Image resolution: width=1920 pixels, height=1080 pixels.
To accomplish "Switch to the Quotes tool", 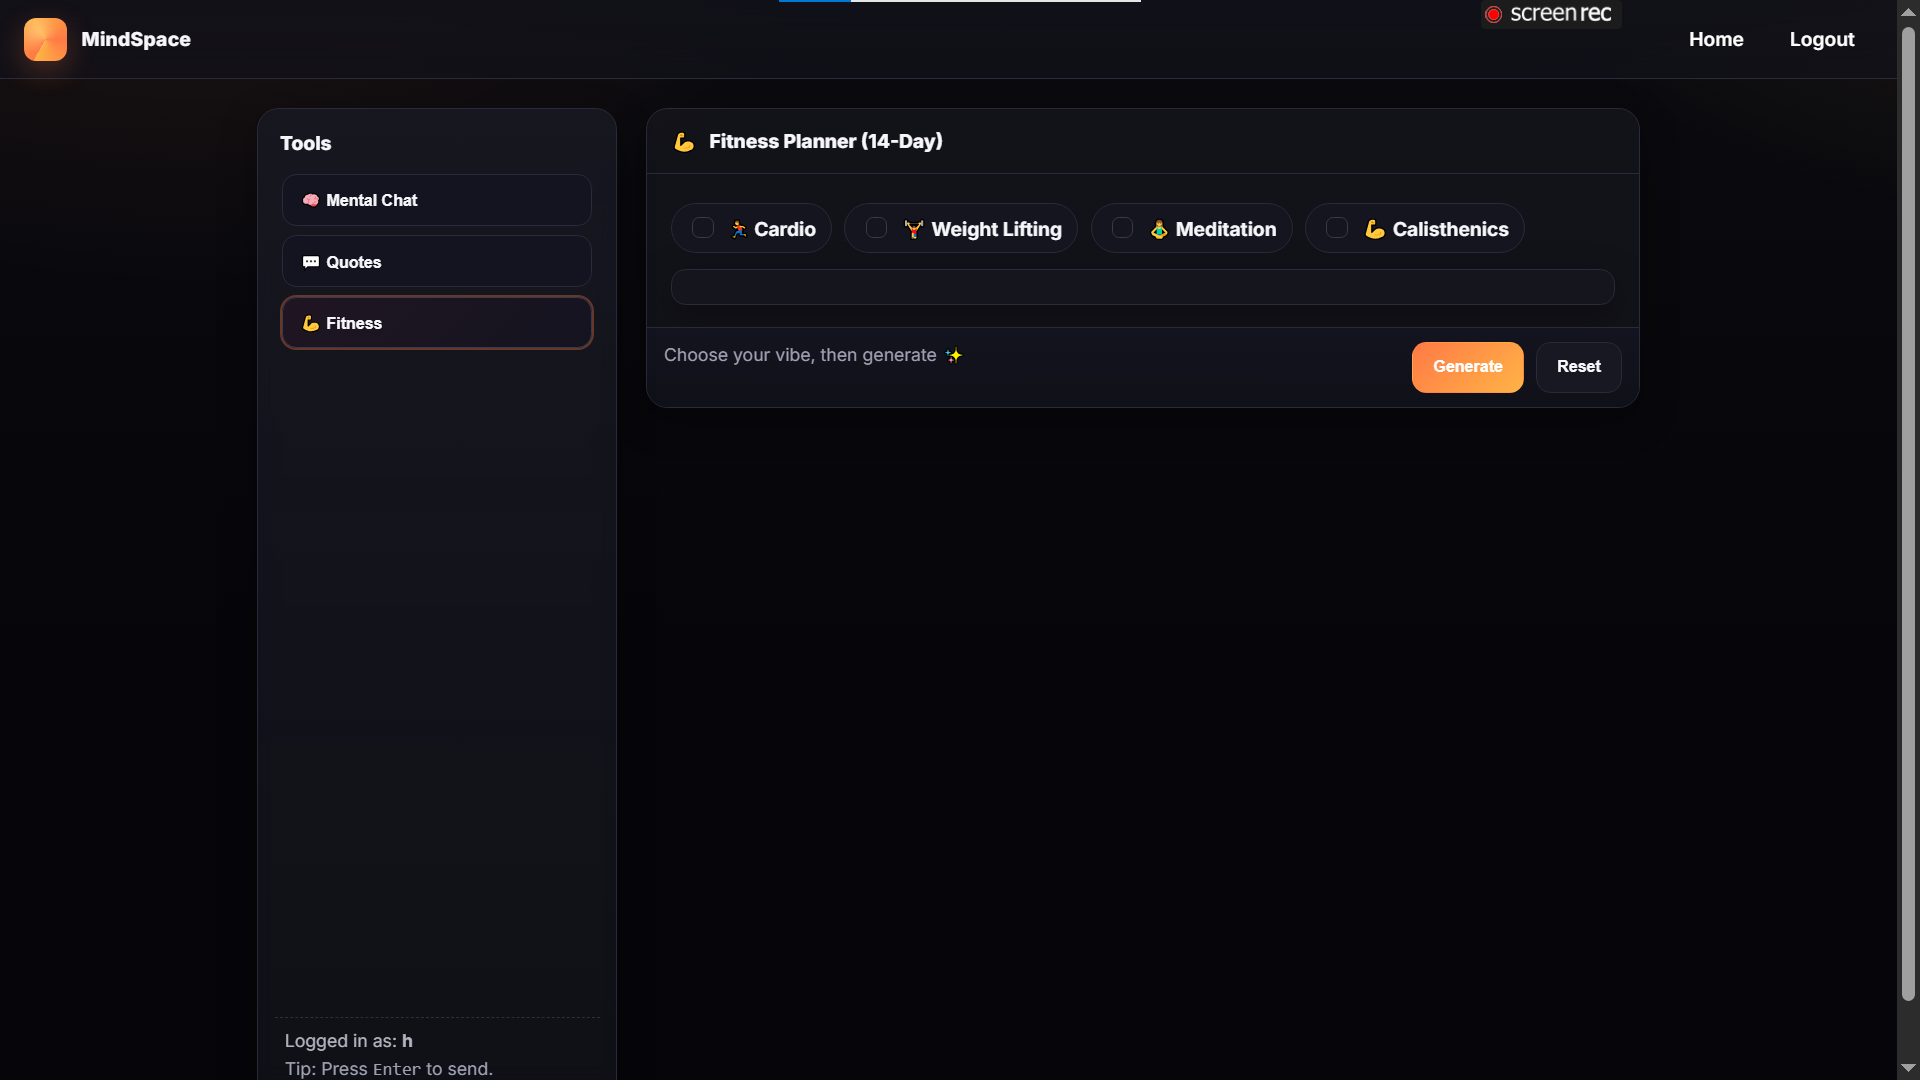I will click(436, 262).
